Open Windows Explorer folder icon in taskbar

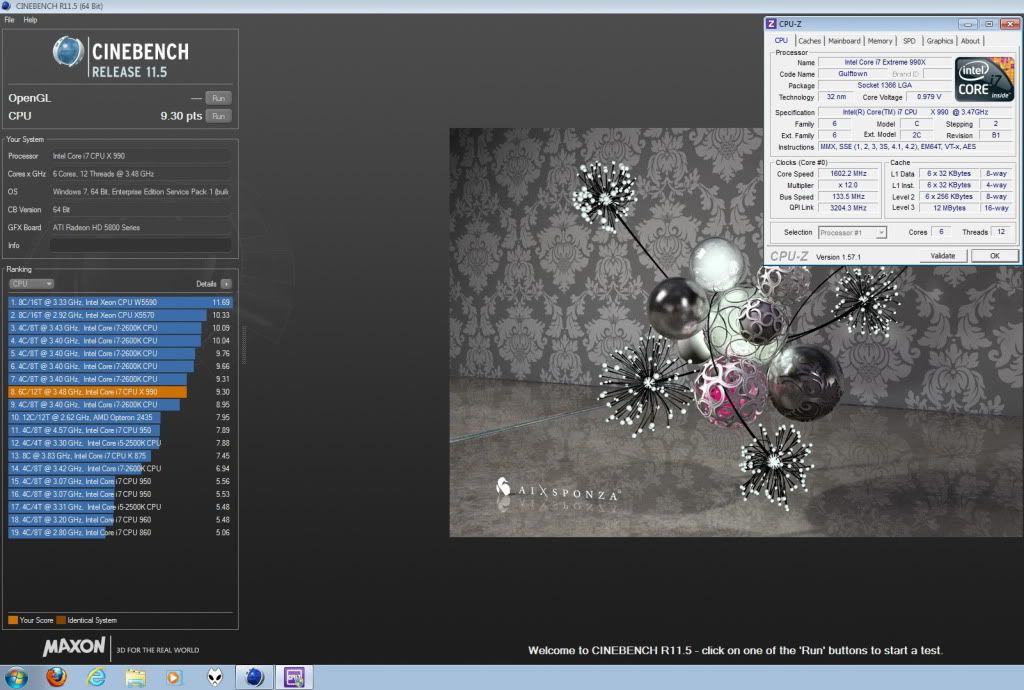(x=136, y=678)
